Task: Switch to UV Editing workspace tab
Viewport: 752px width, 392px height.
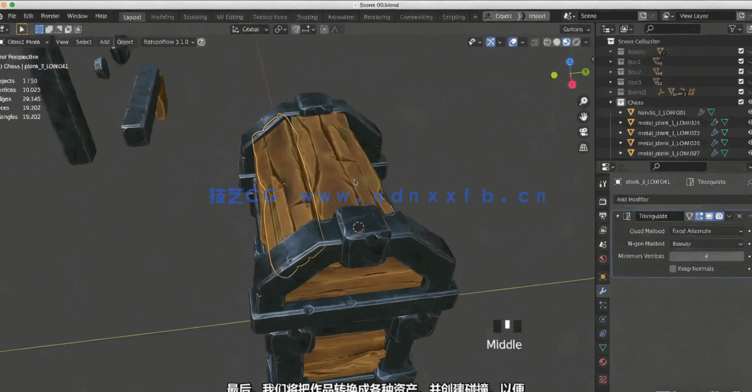Action: click(230, 17)
